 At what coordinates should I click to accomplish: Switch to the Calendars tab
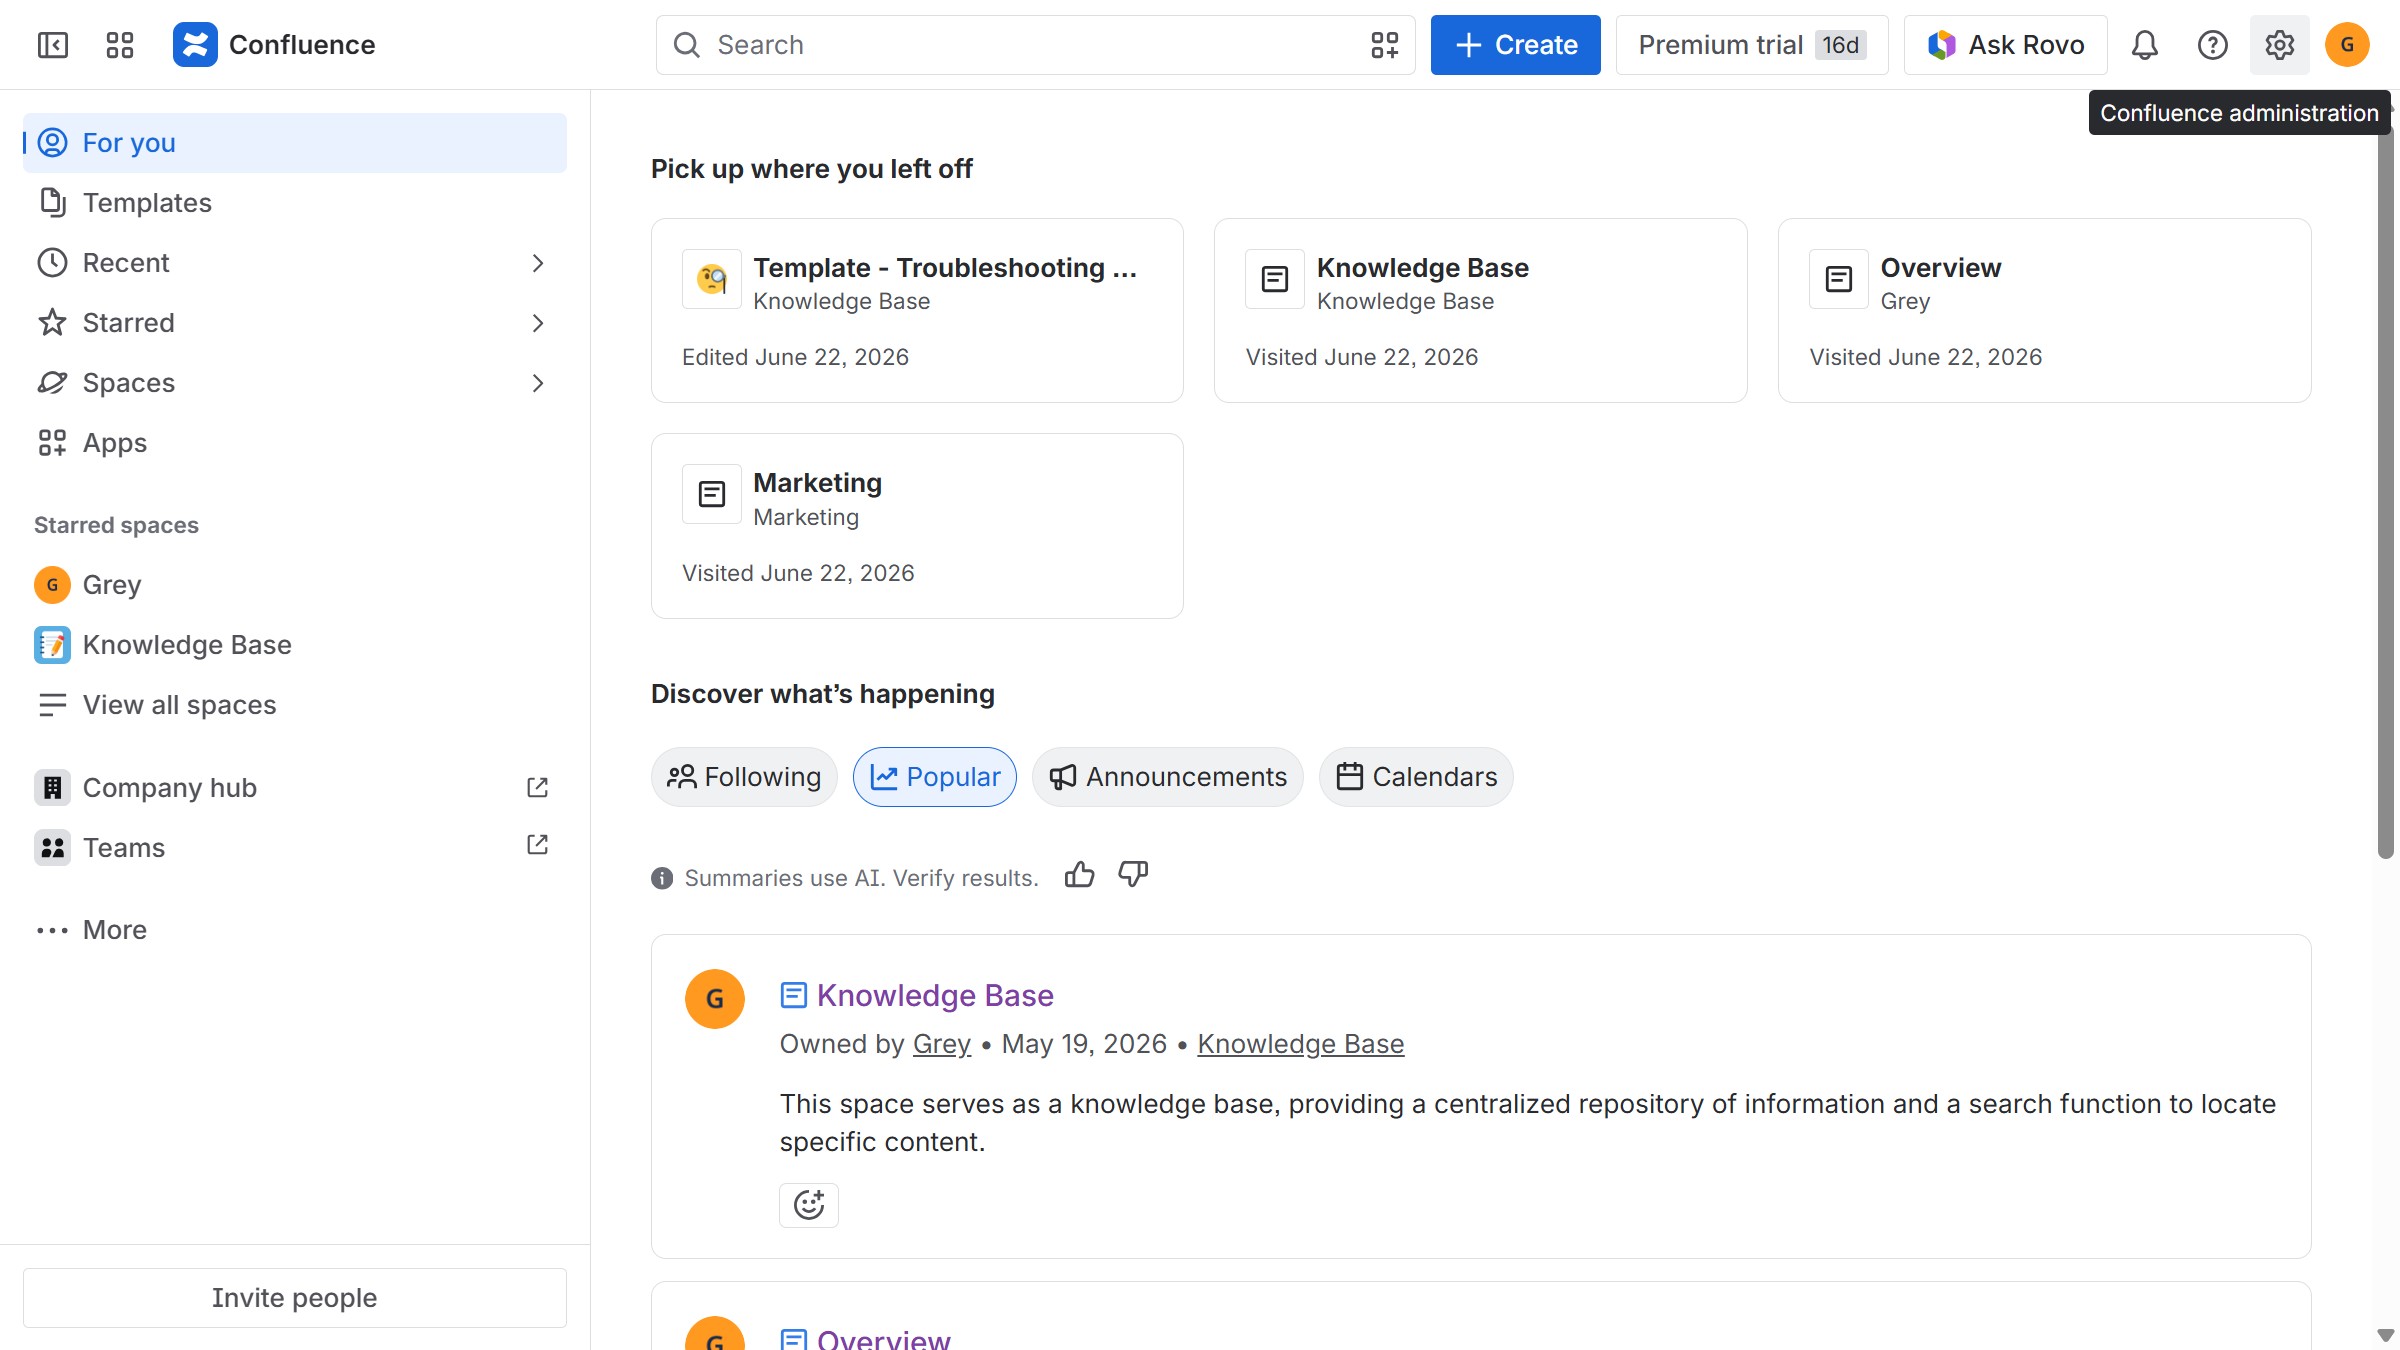[x=1416, y=777]
